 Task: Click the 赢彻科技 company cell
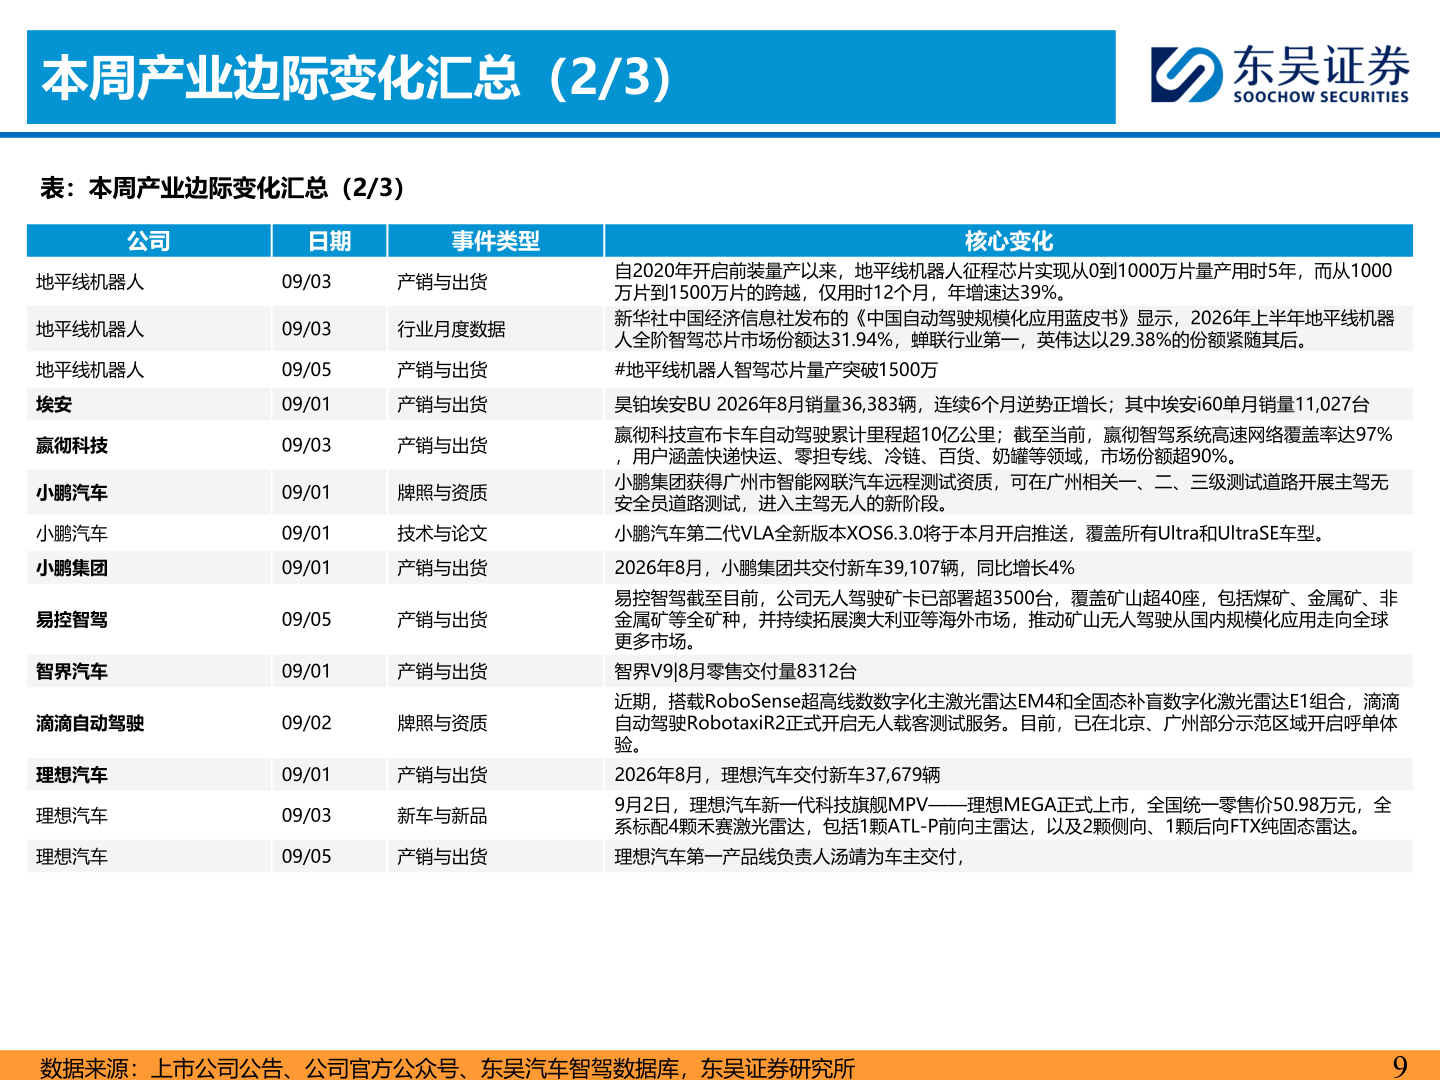72,445
